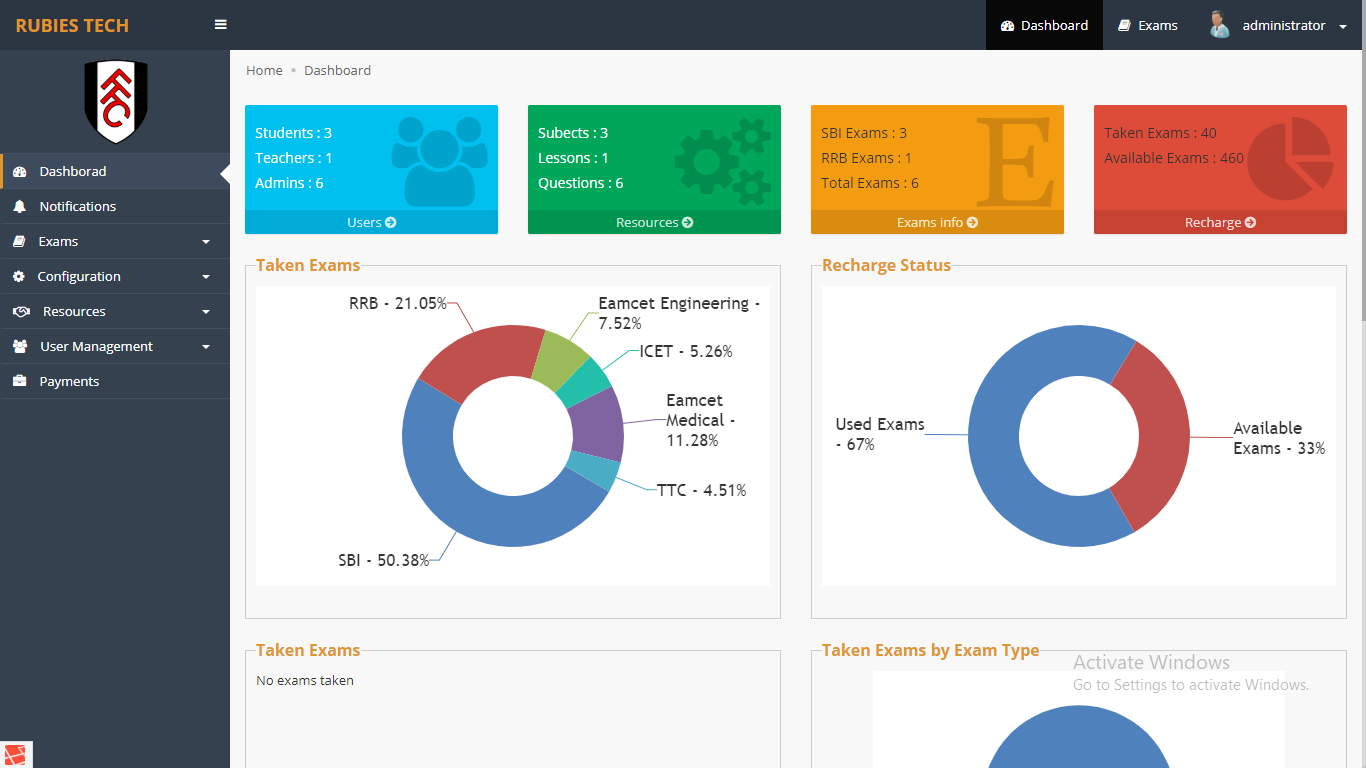This screenshot has height=768, width=1366.
Task: Click the "Used Exams - 67%" chart label
Action: tap(880, 434)
